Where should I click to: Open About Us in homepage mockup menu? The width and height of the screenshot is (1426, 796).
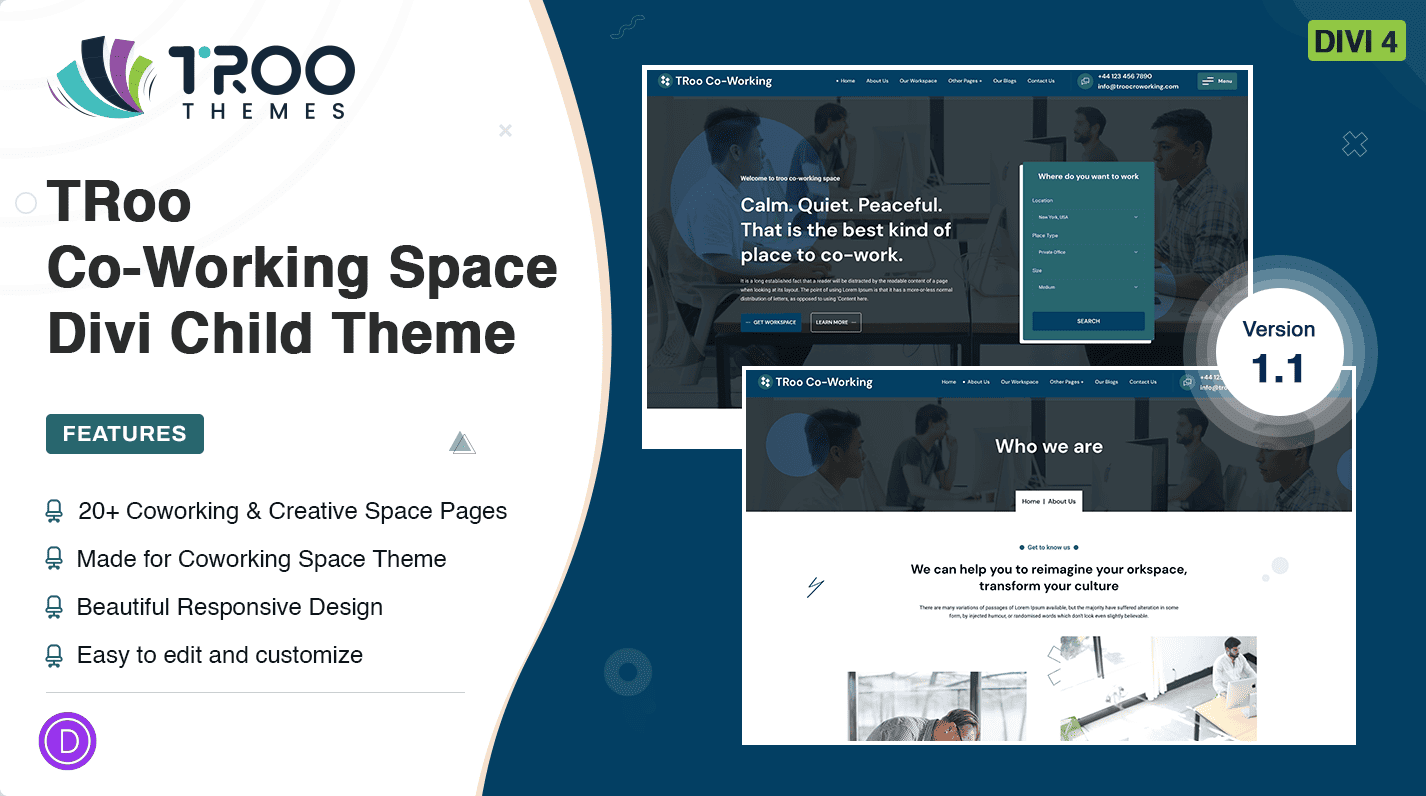click(x=877, y=81)
